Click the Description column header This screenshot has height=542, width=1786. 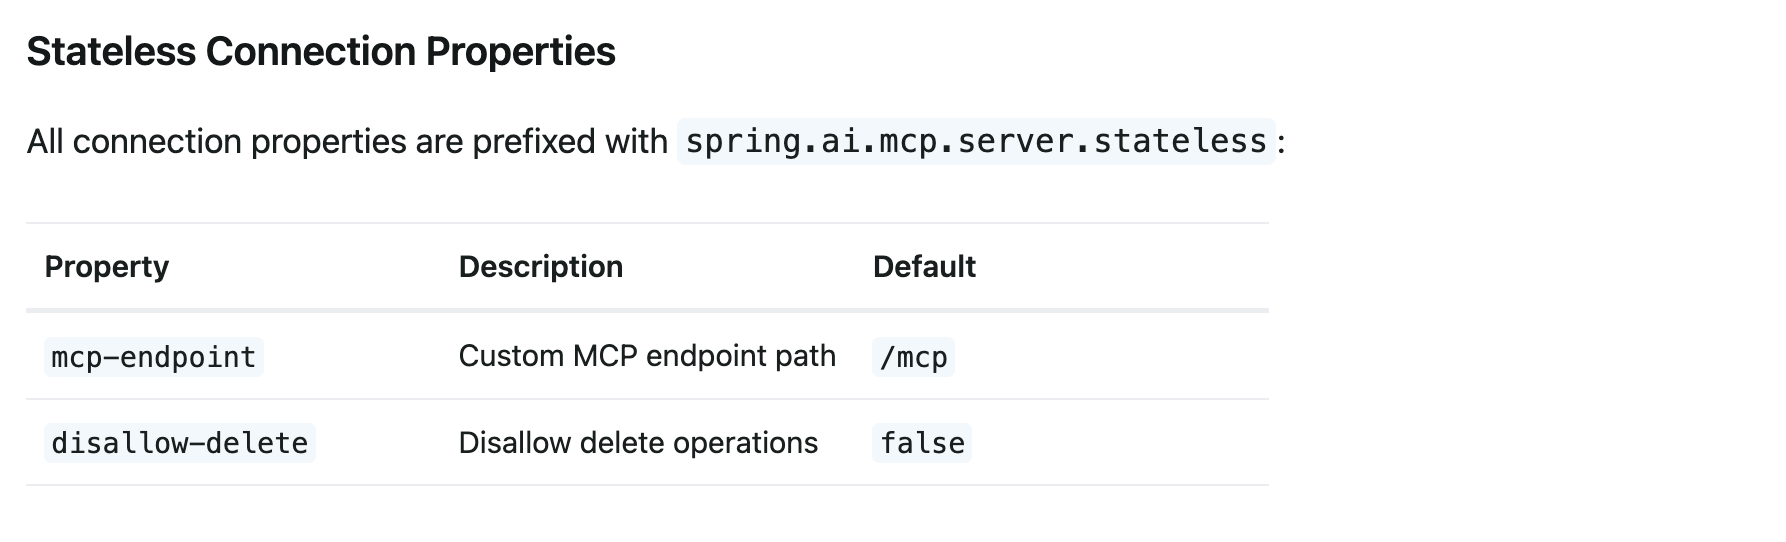tap(541, 267)
